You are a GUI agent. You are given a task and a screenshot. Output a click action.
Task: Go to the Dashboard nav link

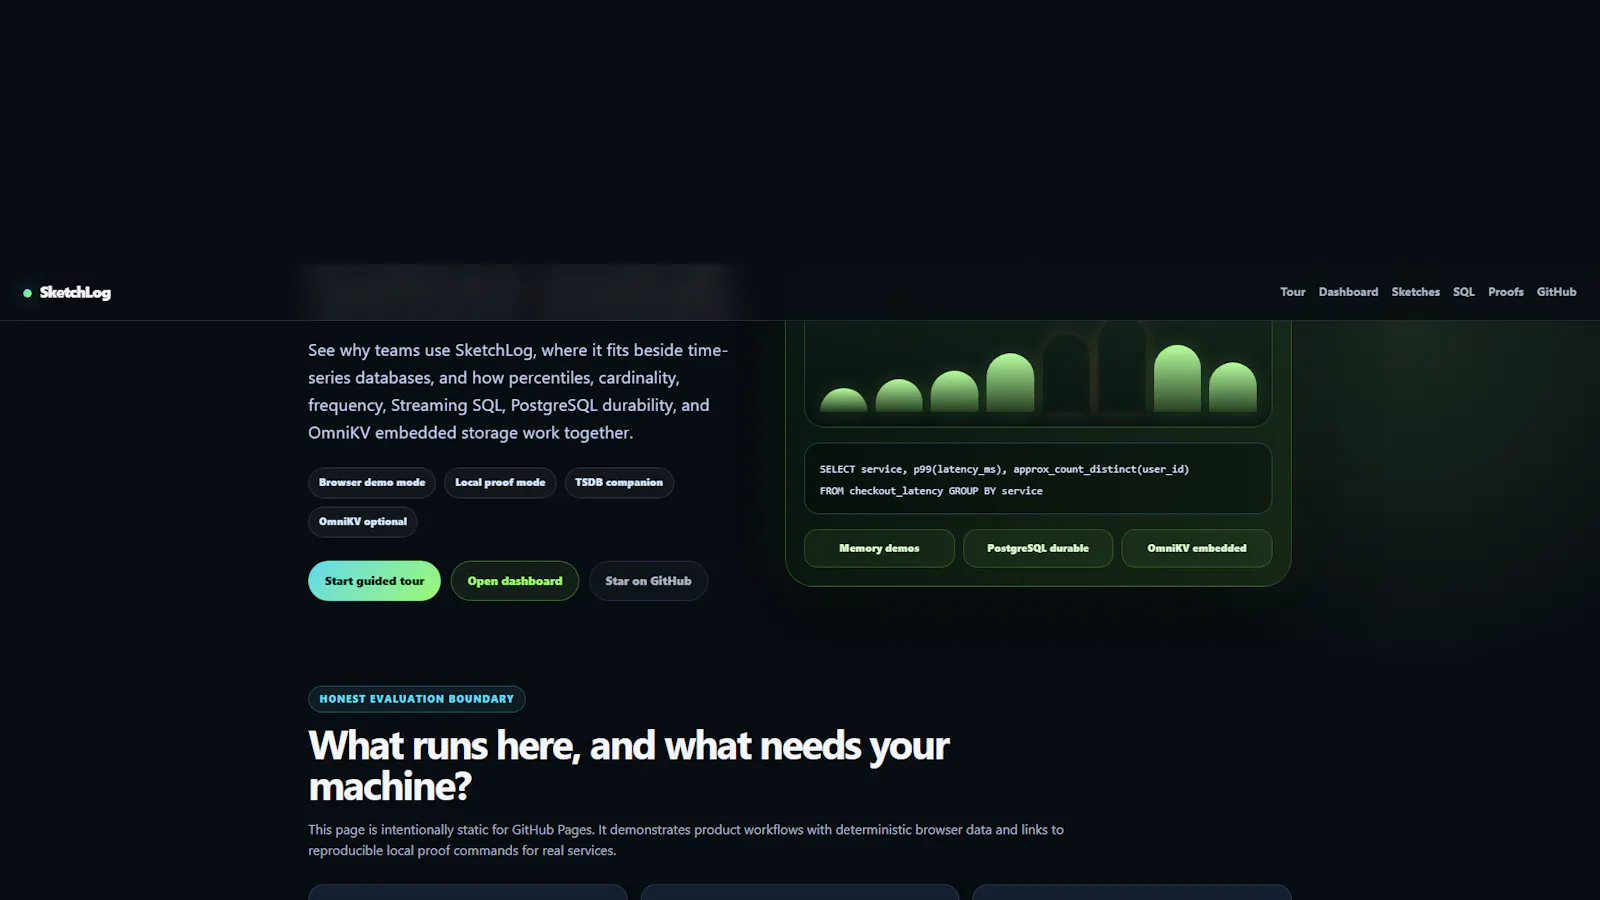(1348, 292)
